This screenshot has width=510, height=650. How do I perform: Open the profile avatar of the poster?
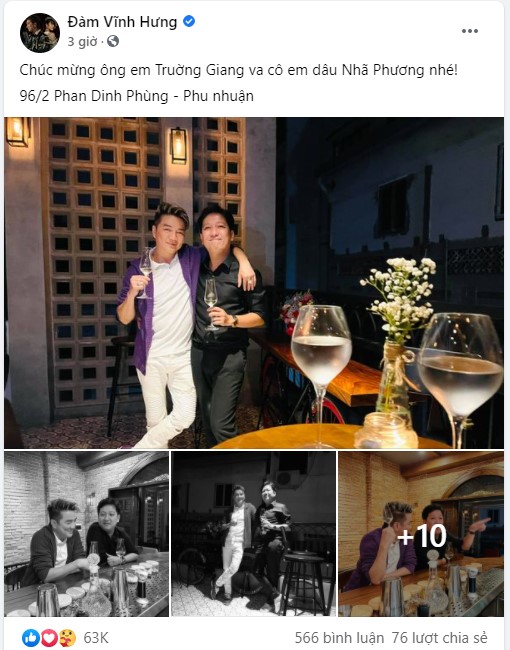click(40, 33)
